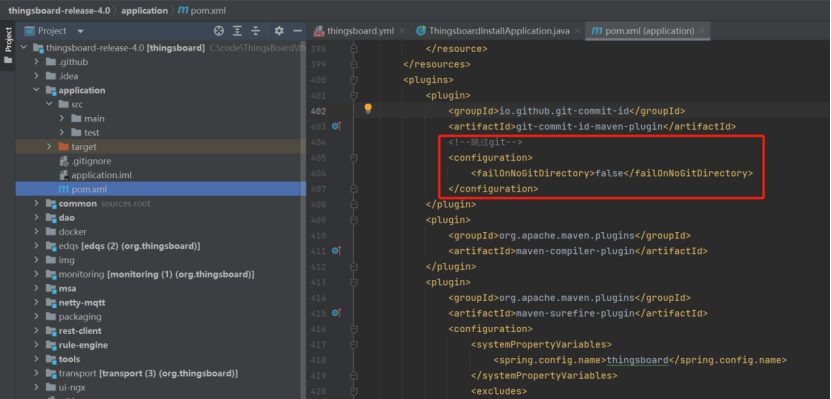Switch to ThingsboardInstallApplication.java tab
The image size is (831, 399).
499,31
